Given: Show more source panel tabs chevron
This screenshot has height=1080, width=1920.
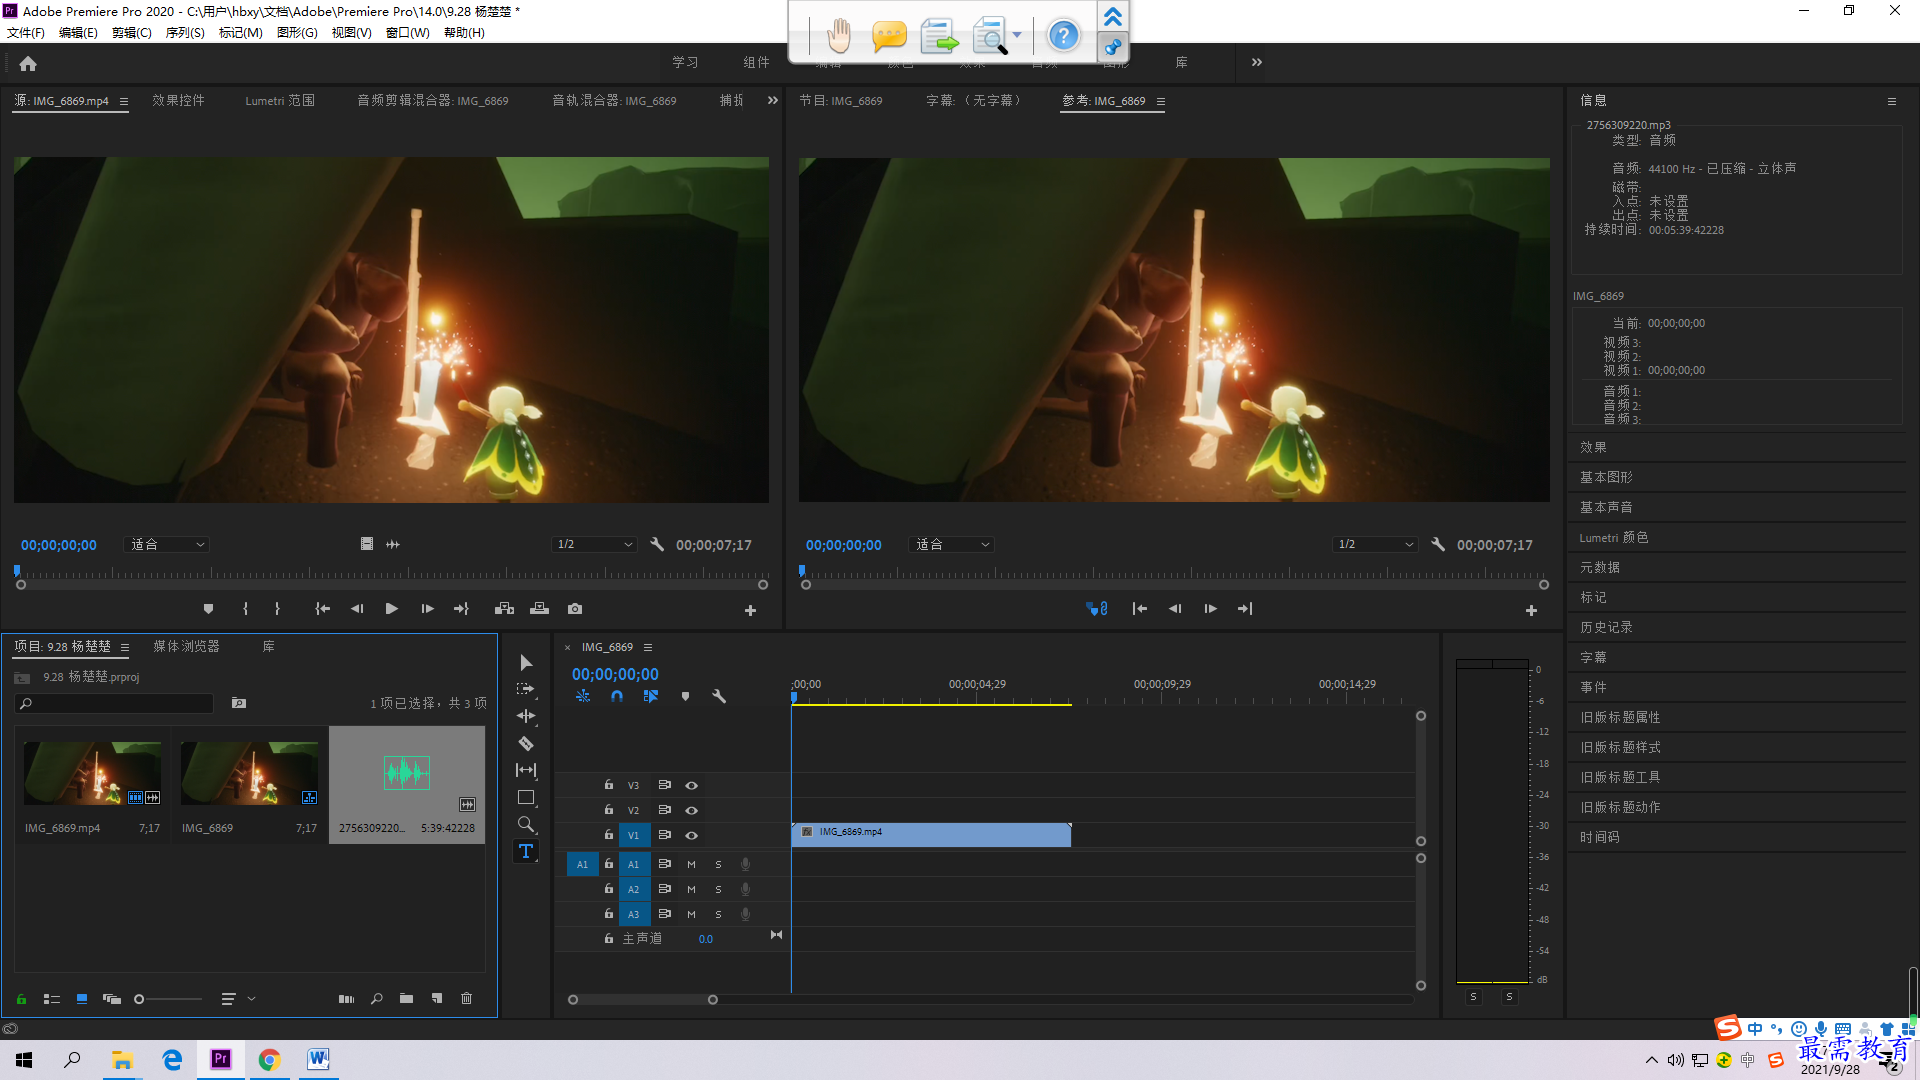Looking at the screenshot, I should (773, 101).
